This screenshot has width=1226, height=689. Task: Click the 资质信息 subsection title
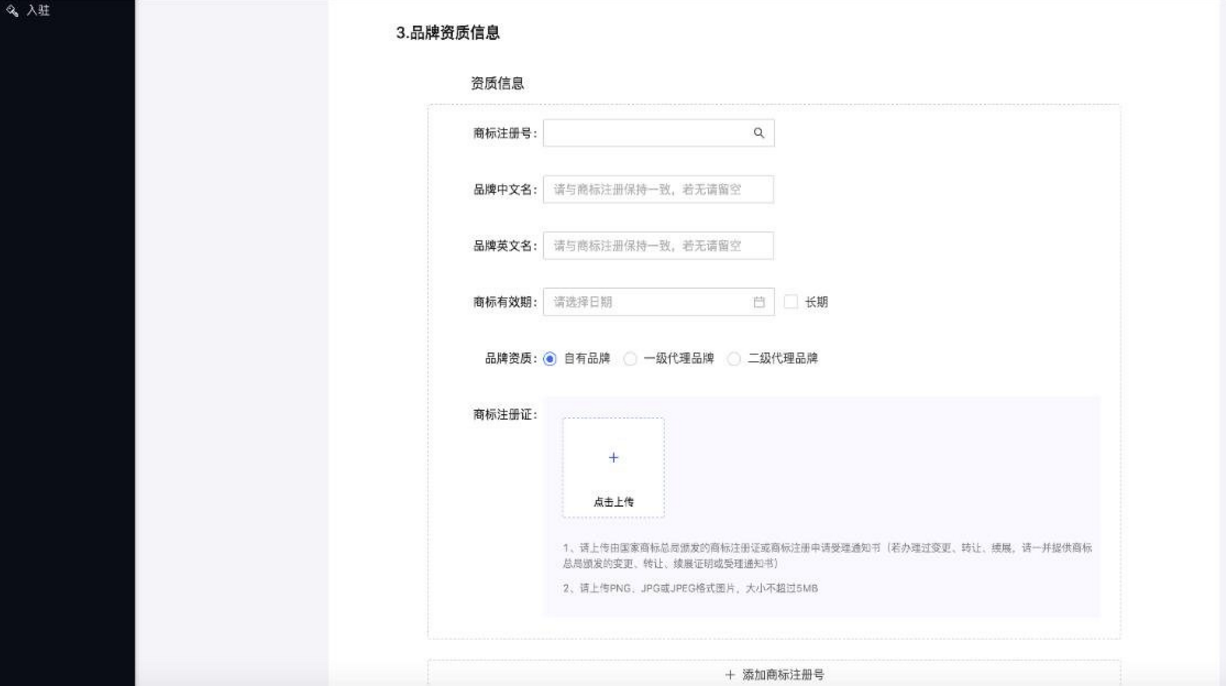[x=497, y=84]
